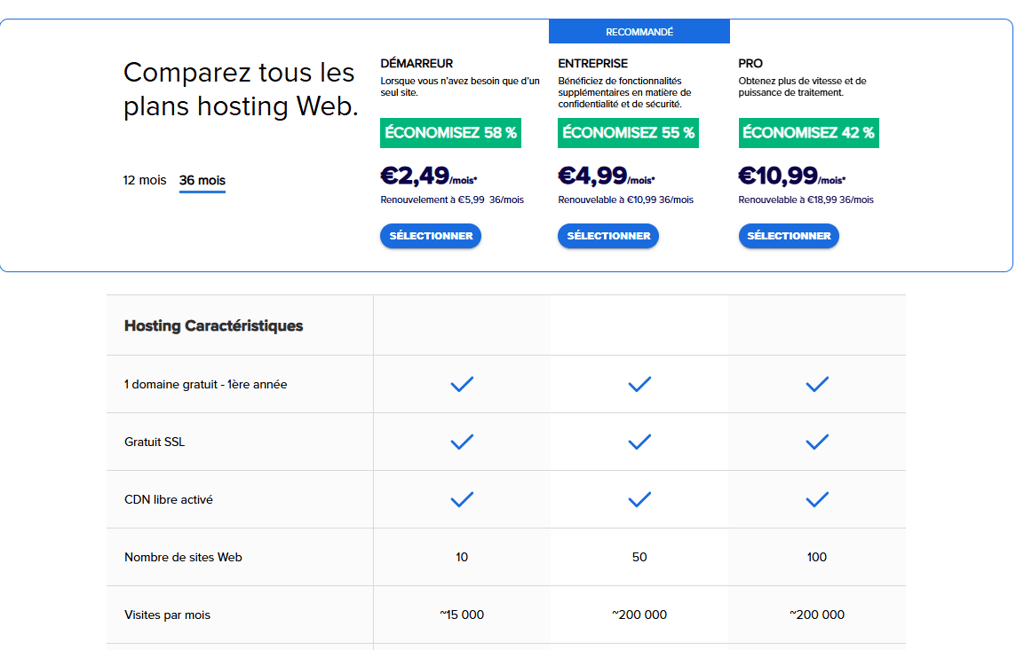
Task: Click the Démarreur plan heading
Action: point(417,63)
